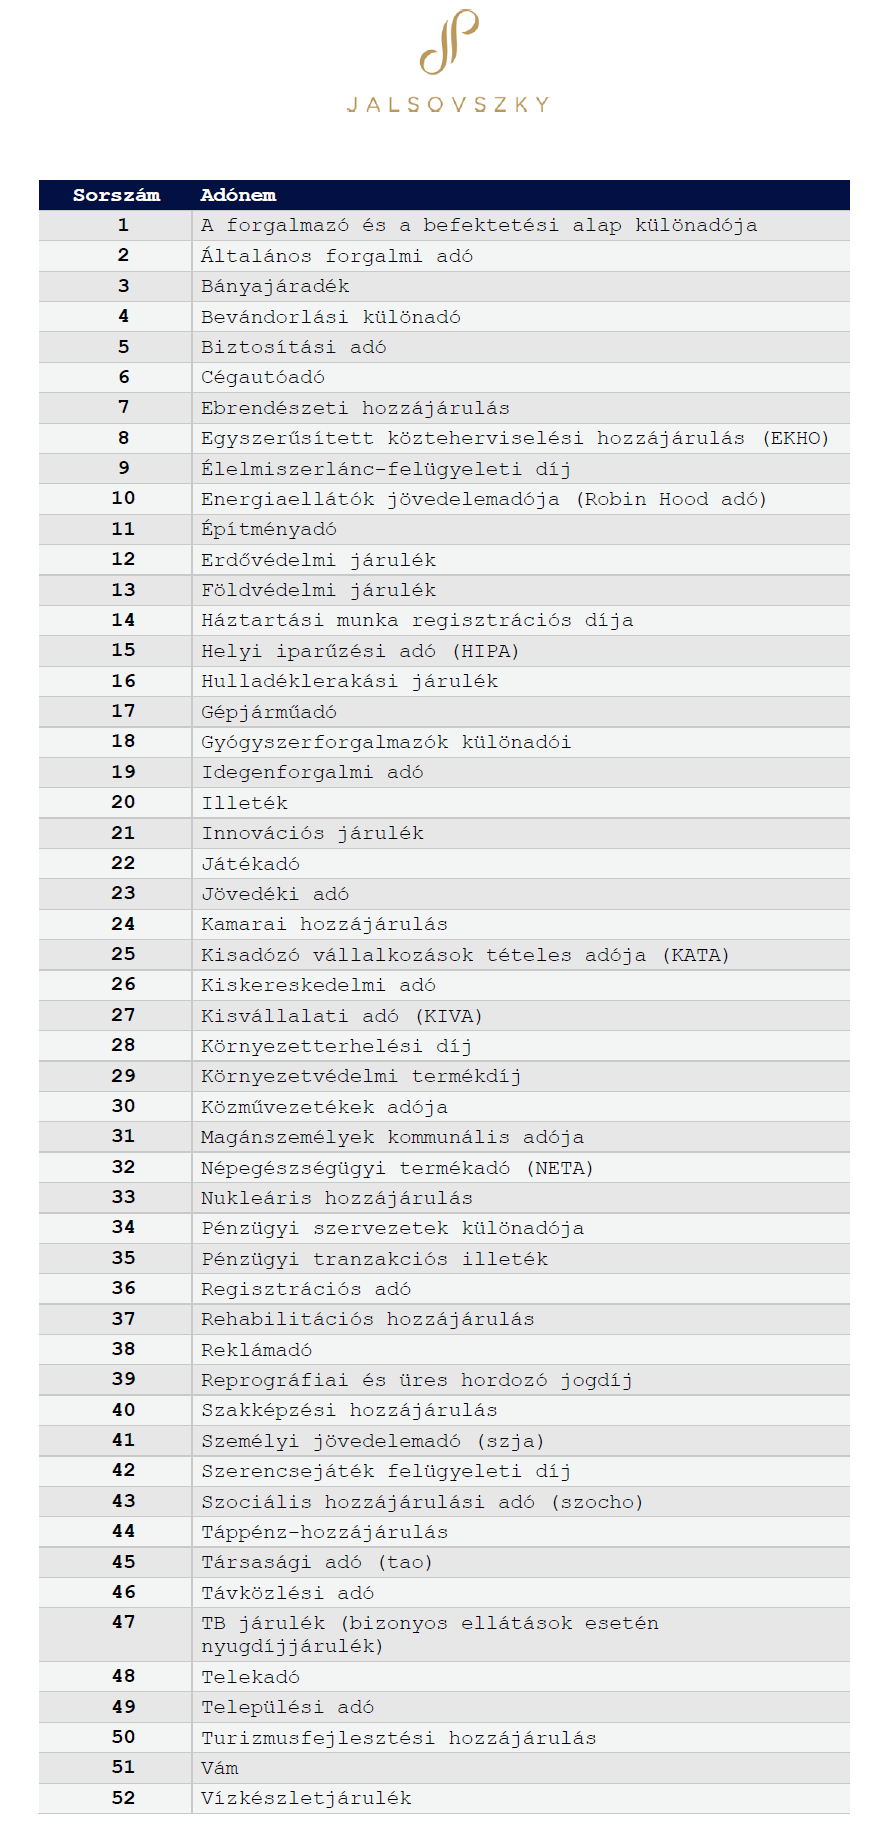This screenshot has width=888, height=1840.
Task: Click the JALSOVSZKY wordmark text
Action: (x=449, y=104)
